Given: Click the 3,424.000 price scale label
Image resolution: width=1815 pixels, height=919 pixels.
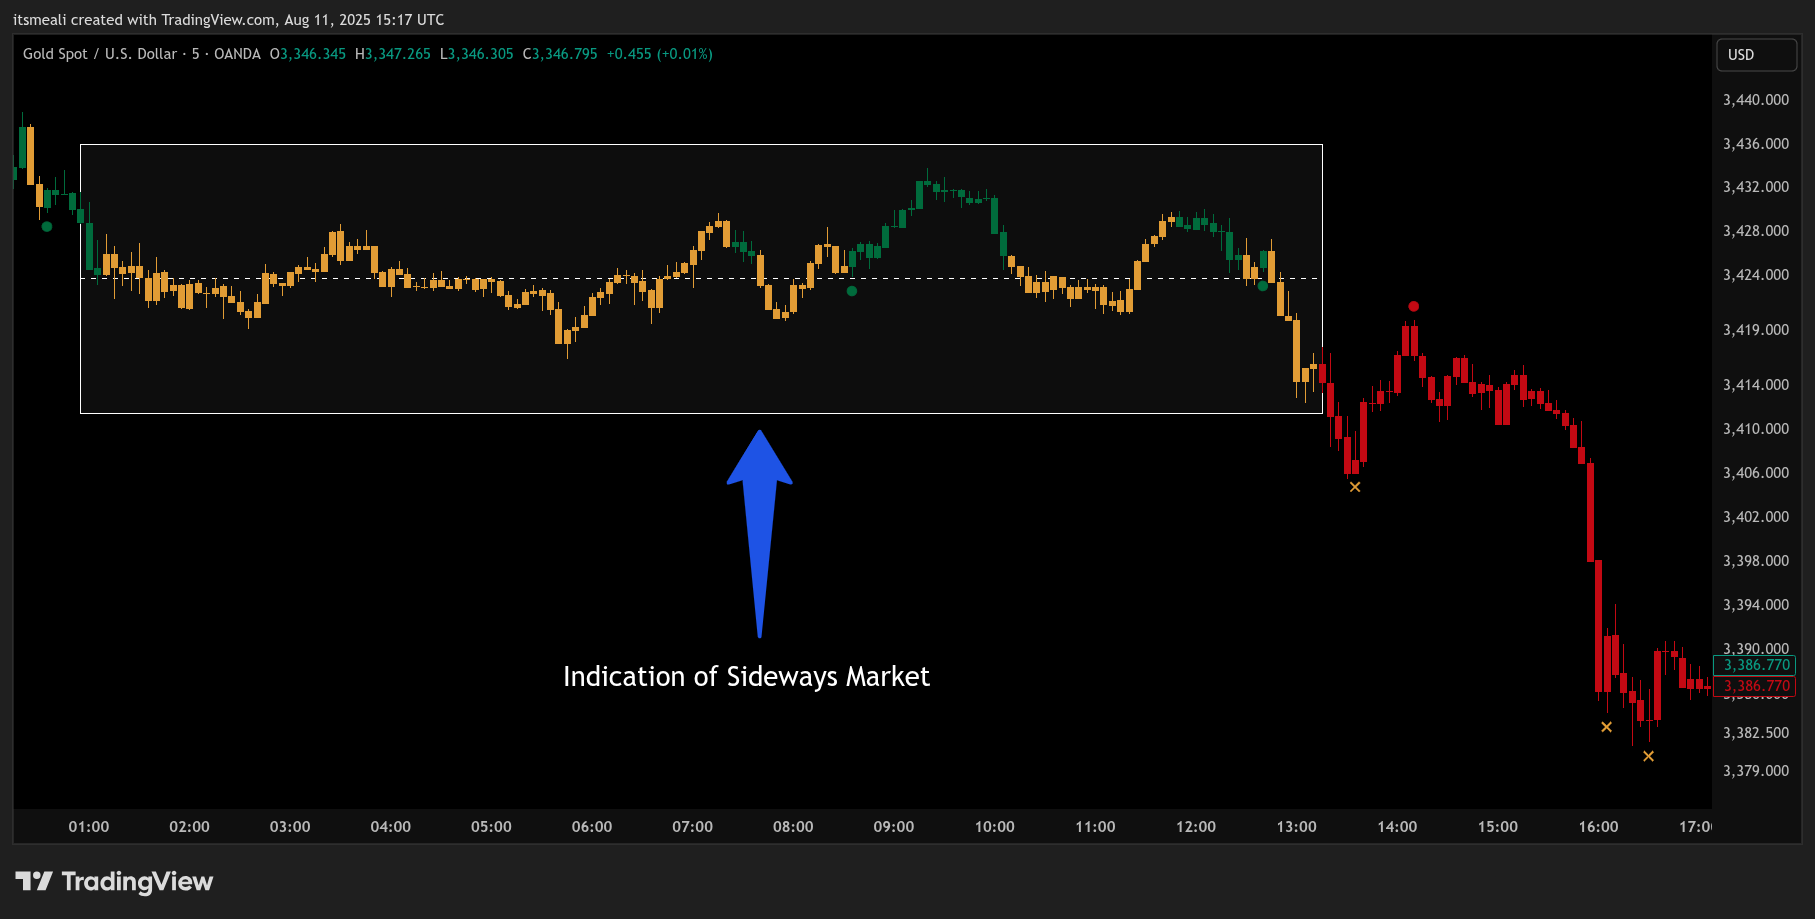Looking at the screenshot, I should 1755,275.
